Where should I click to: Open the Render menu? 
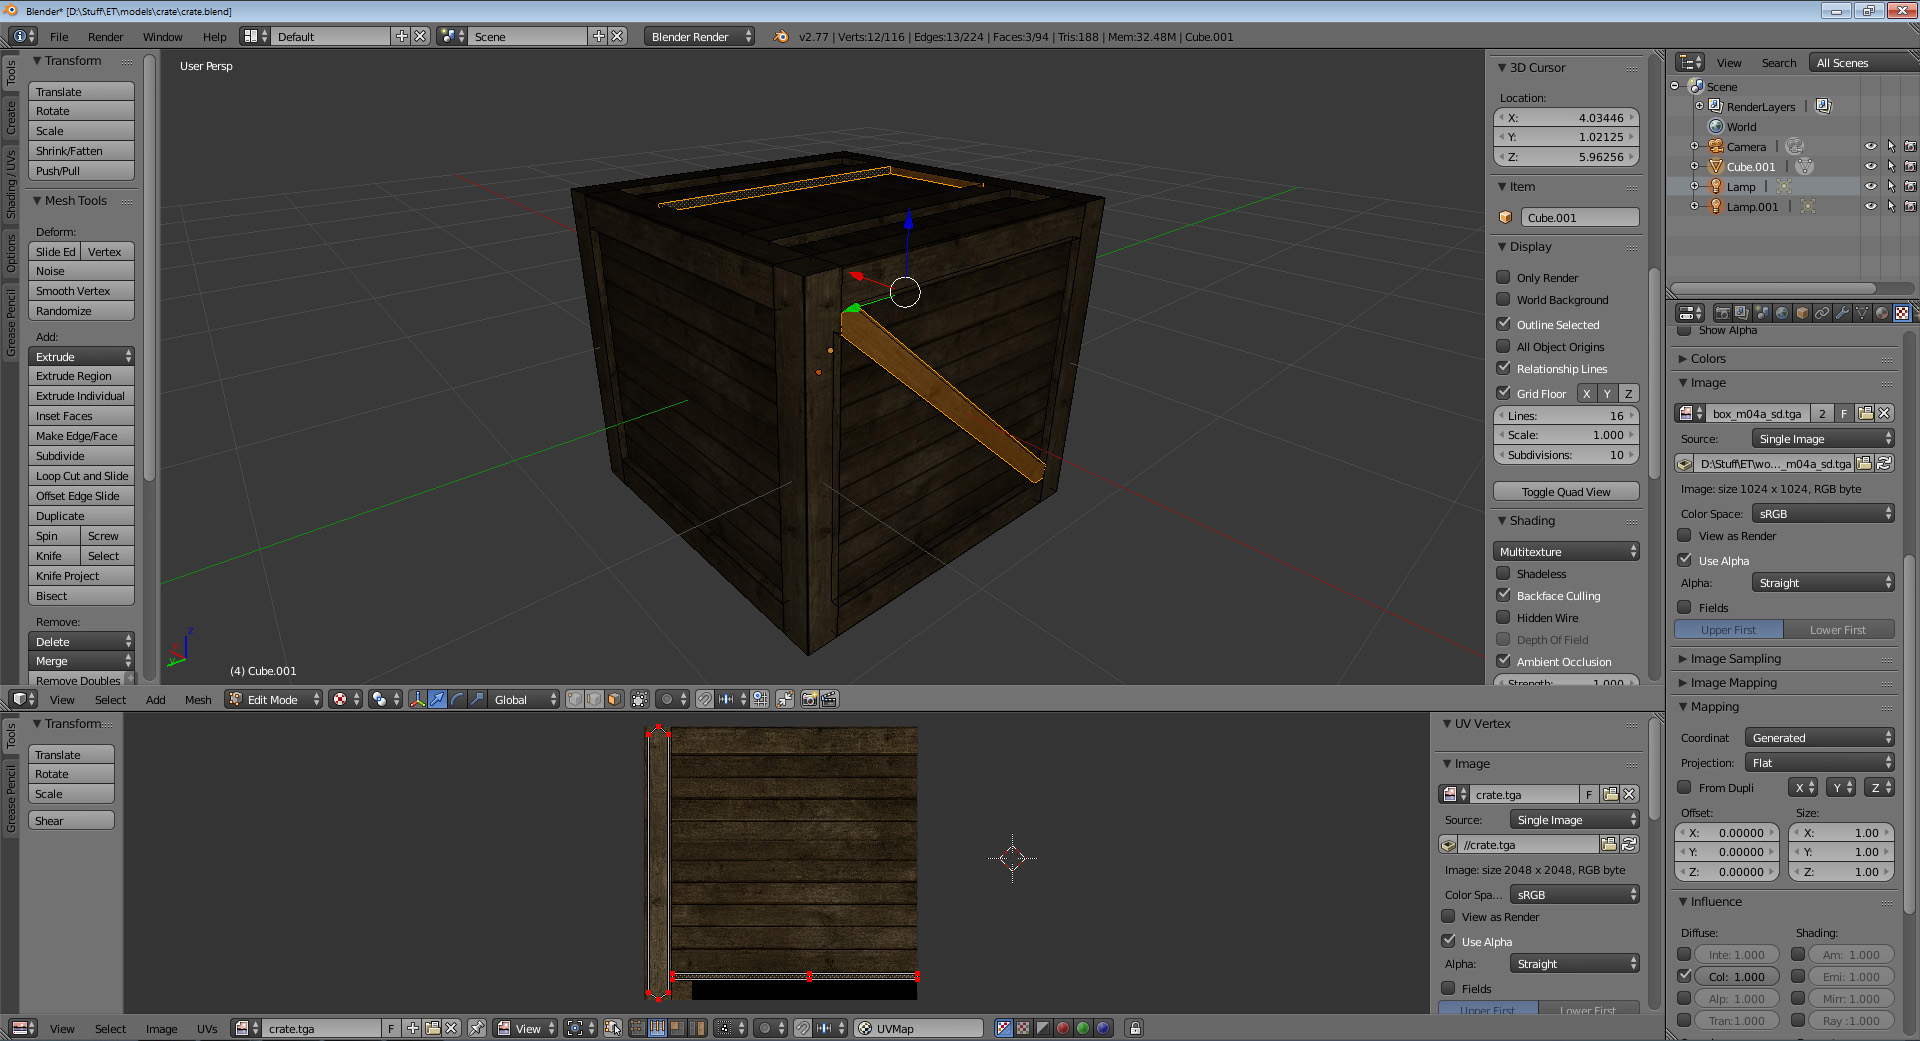pos(105,36)
